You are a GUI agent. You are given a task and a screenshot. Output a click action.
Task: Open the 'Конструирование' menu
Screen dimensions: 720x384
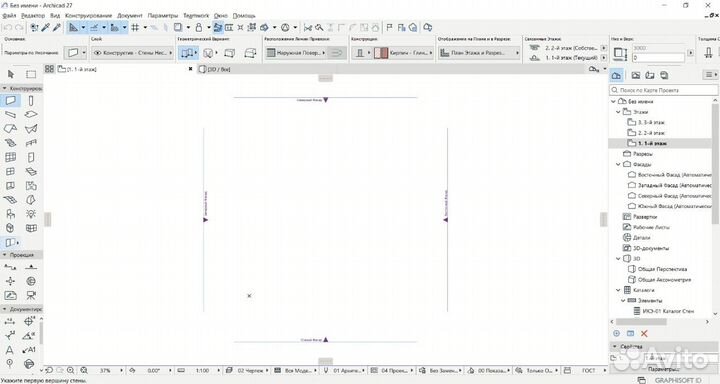pos(89,16)
